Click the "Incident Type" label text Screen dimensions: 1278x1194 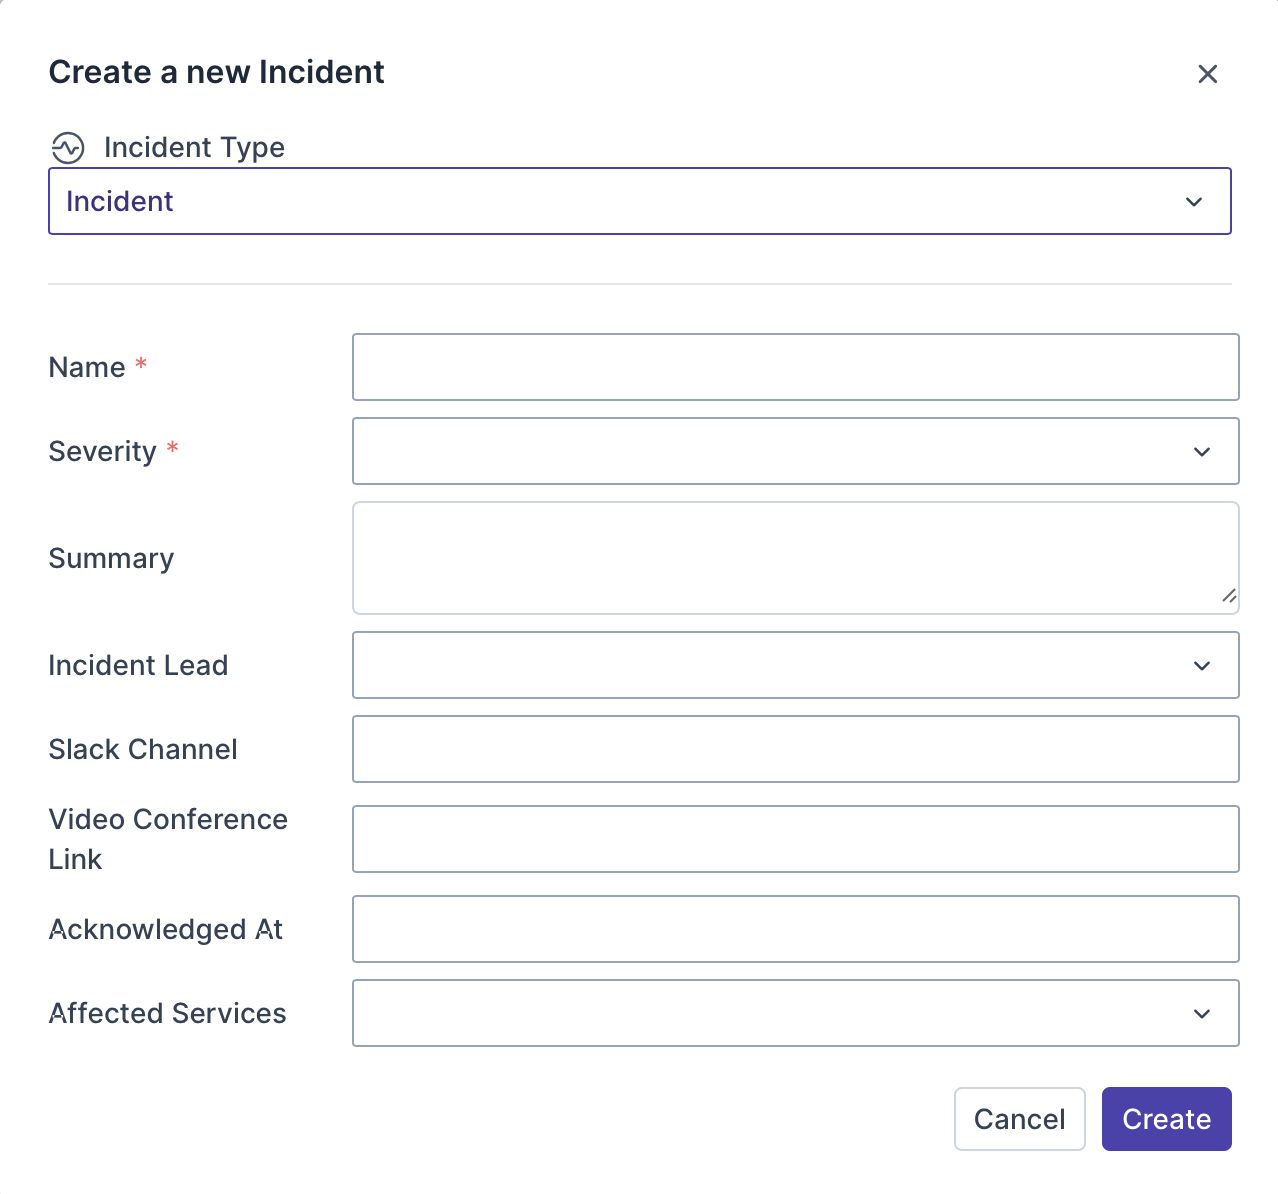(194, 148)
